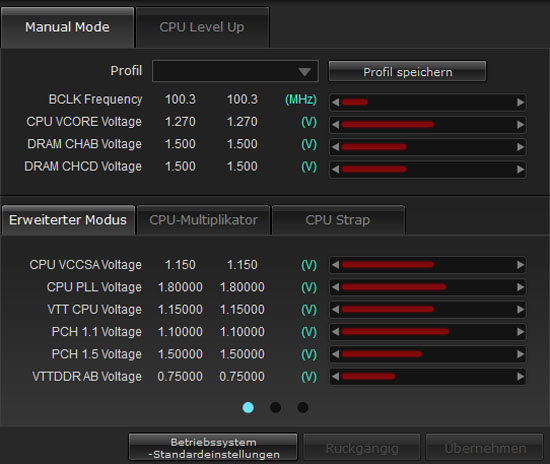Select the Erweiterter Modus tab

tap(68, 220)
